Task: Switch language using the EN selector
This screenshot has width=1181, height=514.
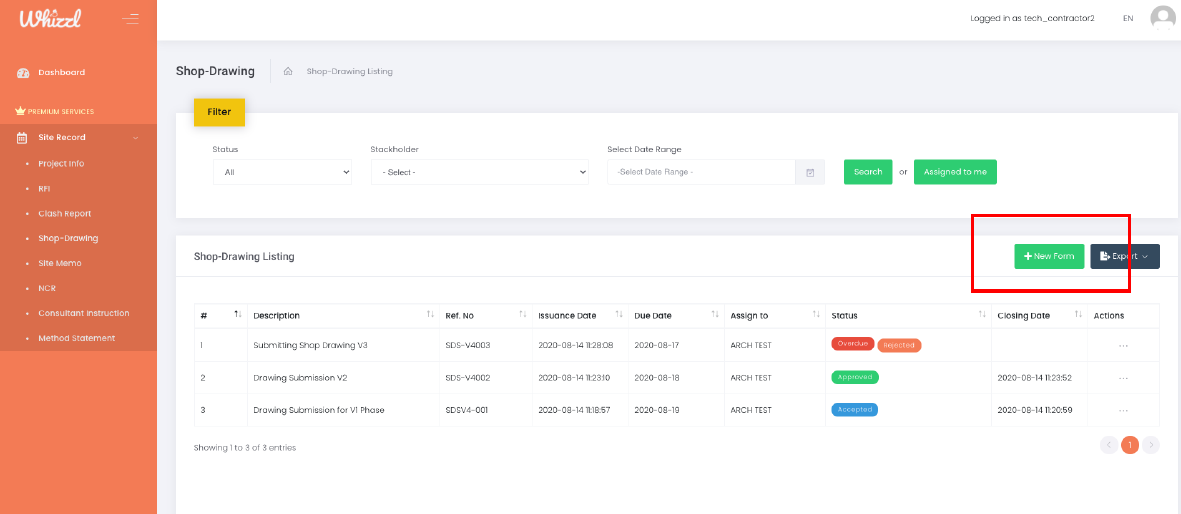Action: tap(1128, 18)
